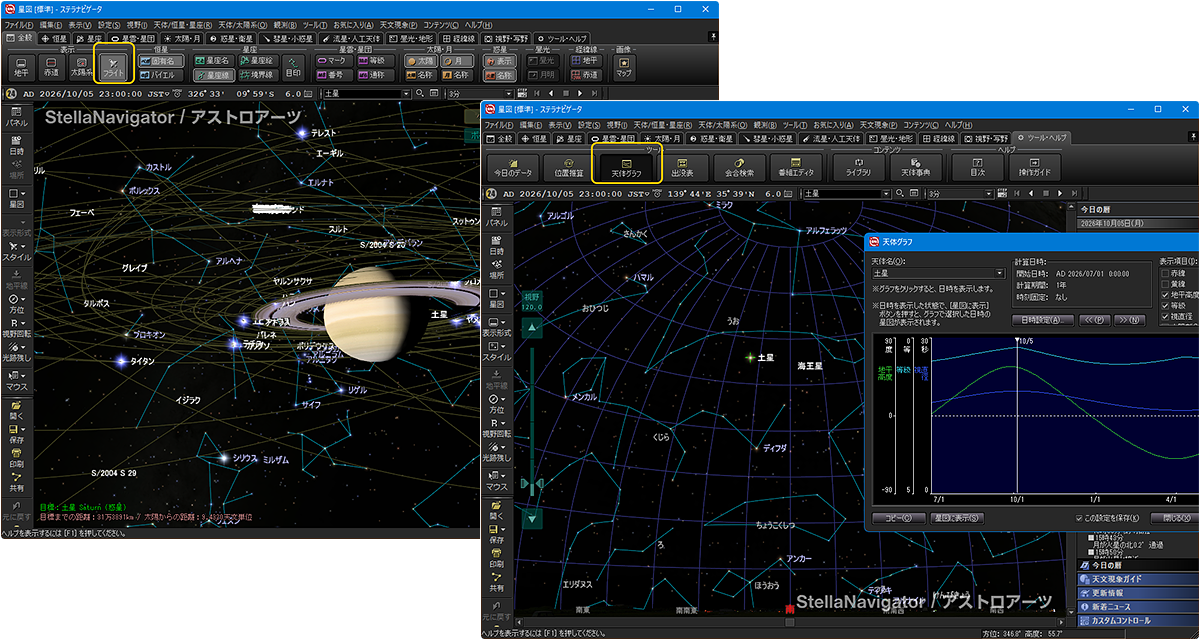Click field-of-view up arrow on 視野 slider
1200x640 pixels.
pyautogui.click(x=534, y=327)
